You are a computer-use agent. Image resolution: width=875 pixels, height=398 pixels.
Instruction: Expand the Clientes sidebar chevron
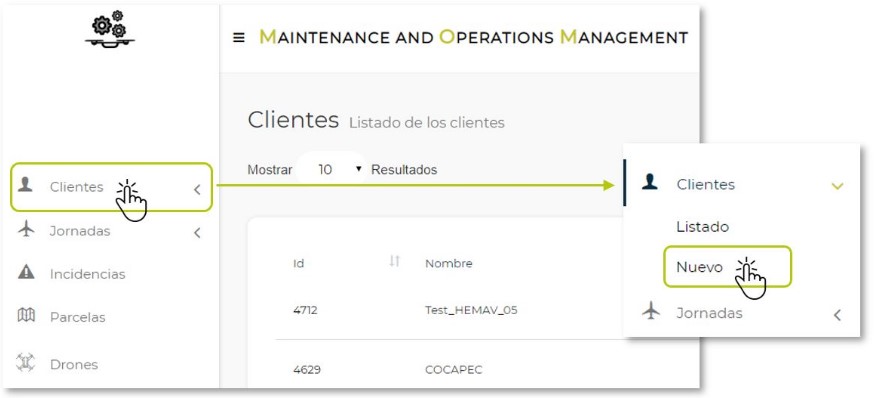pyautogui.click(x=197, y=190)
